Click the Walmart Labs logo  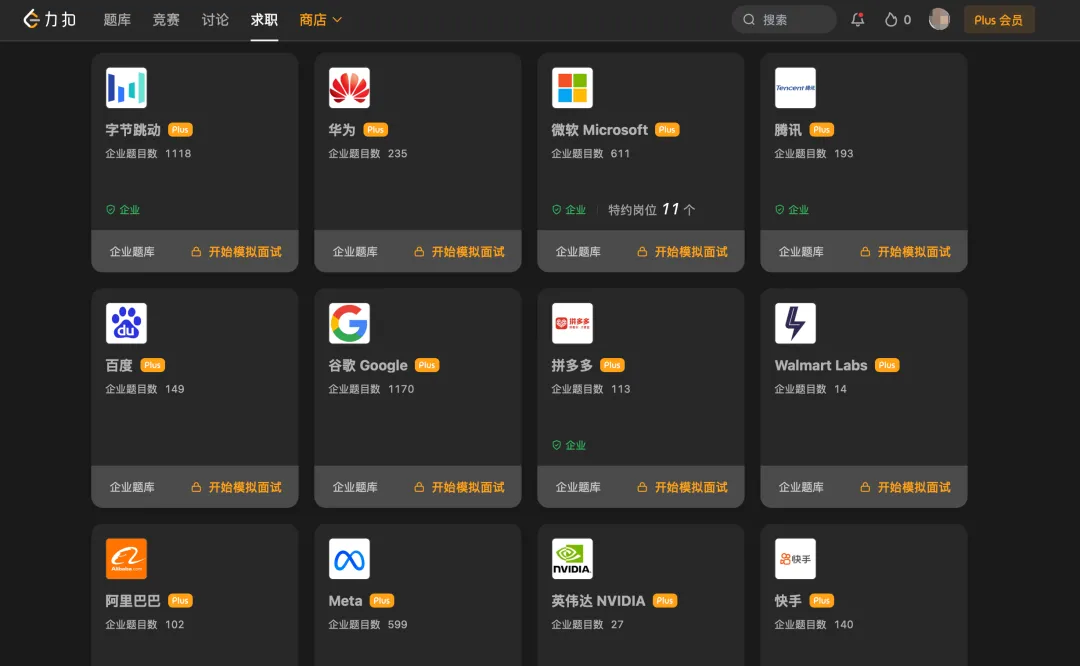click(x=796, y=323)
